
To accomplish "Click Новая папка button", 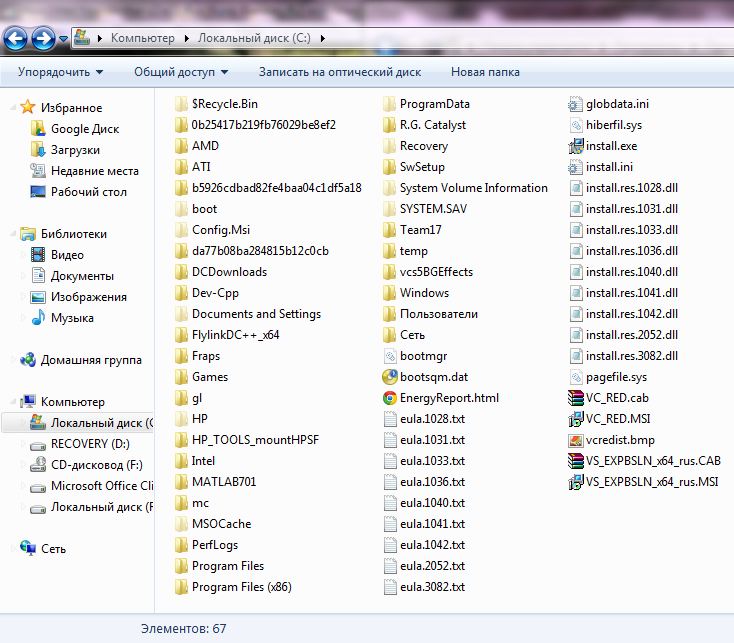I will (x=485, y=72).
